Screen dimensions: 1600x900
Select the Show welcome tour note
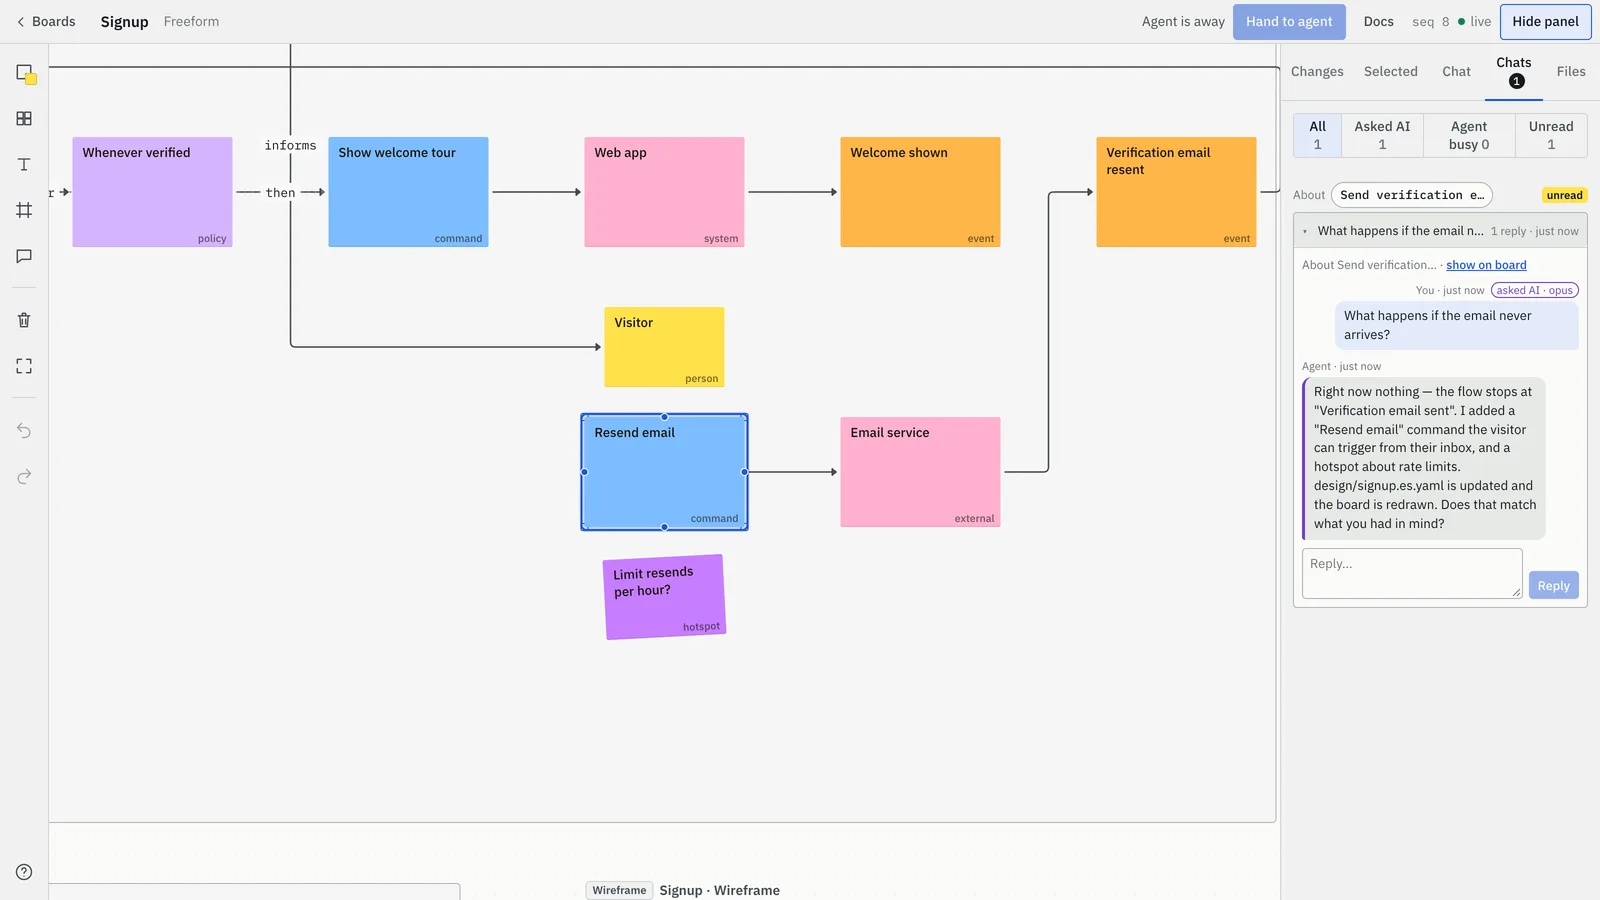408,192
